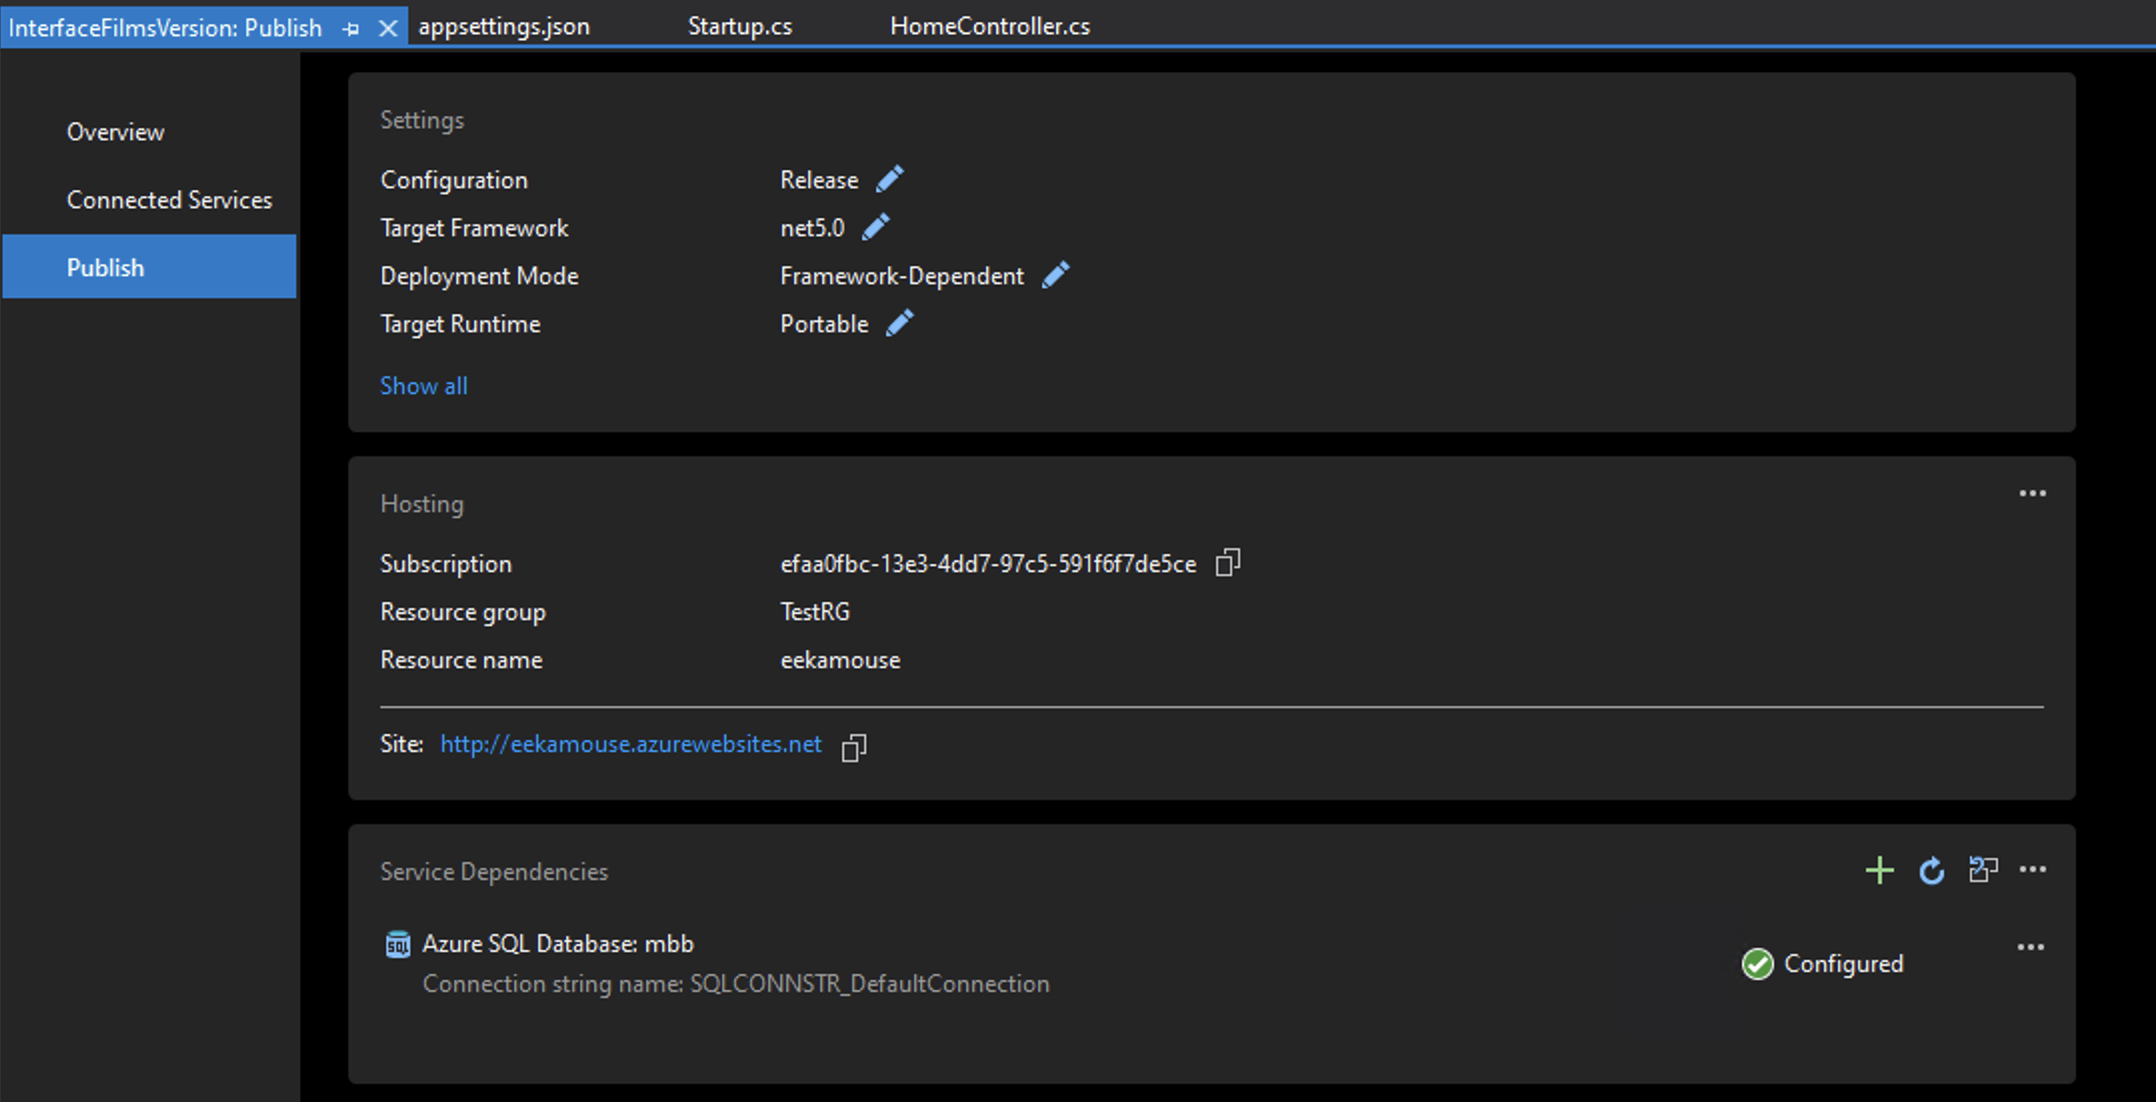Edit the Target Runtime pencil icon

[899, 322]
